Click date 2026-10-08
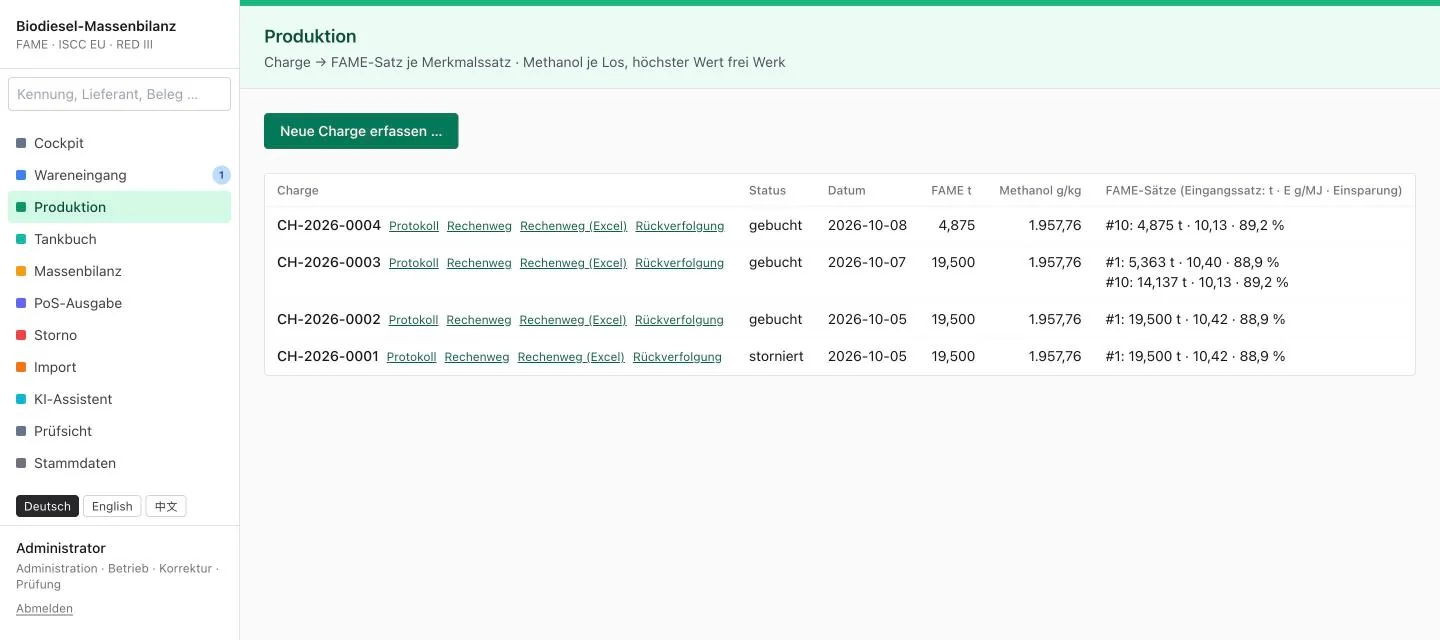 (867, 225)
